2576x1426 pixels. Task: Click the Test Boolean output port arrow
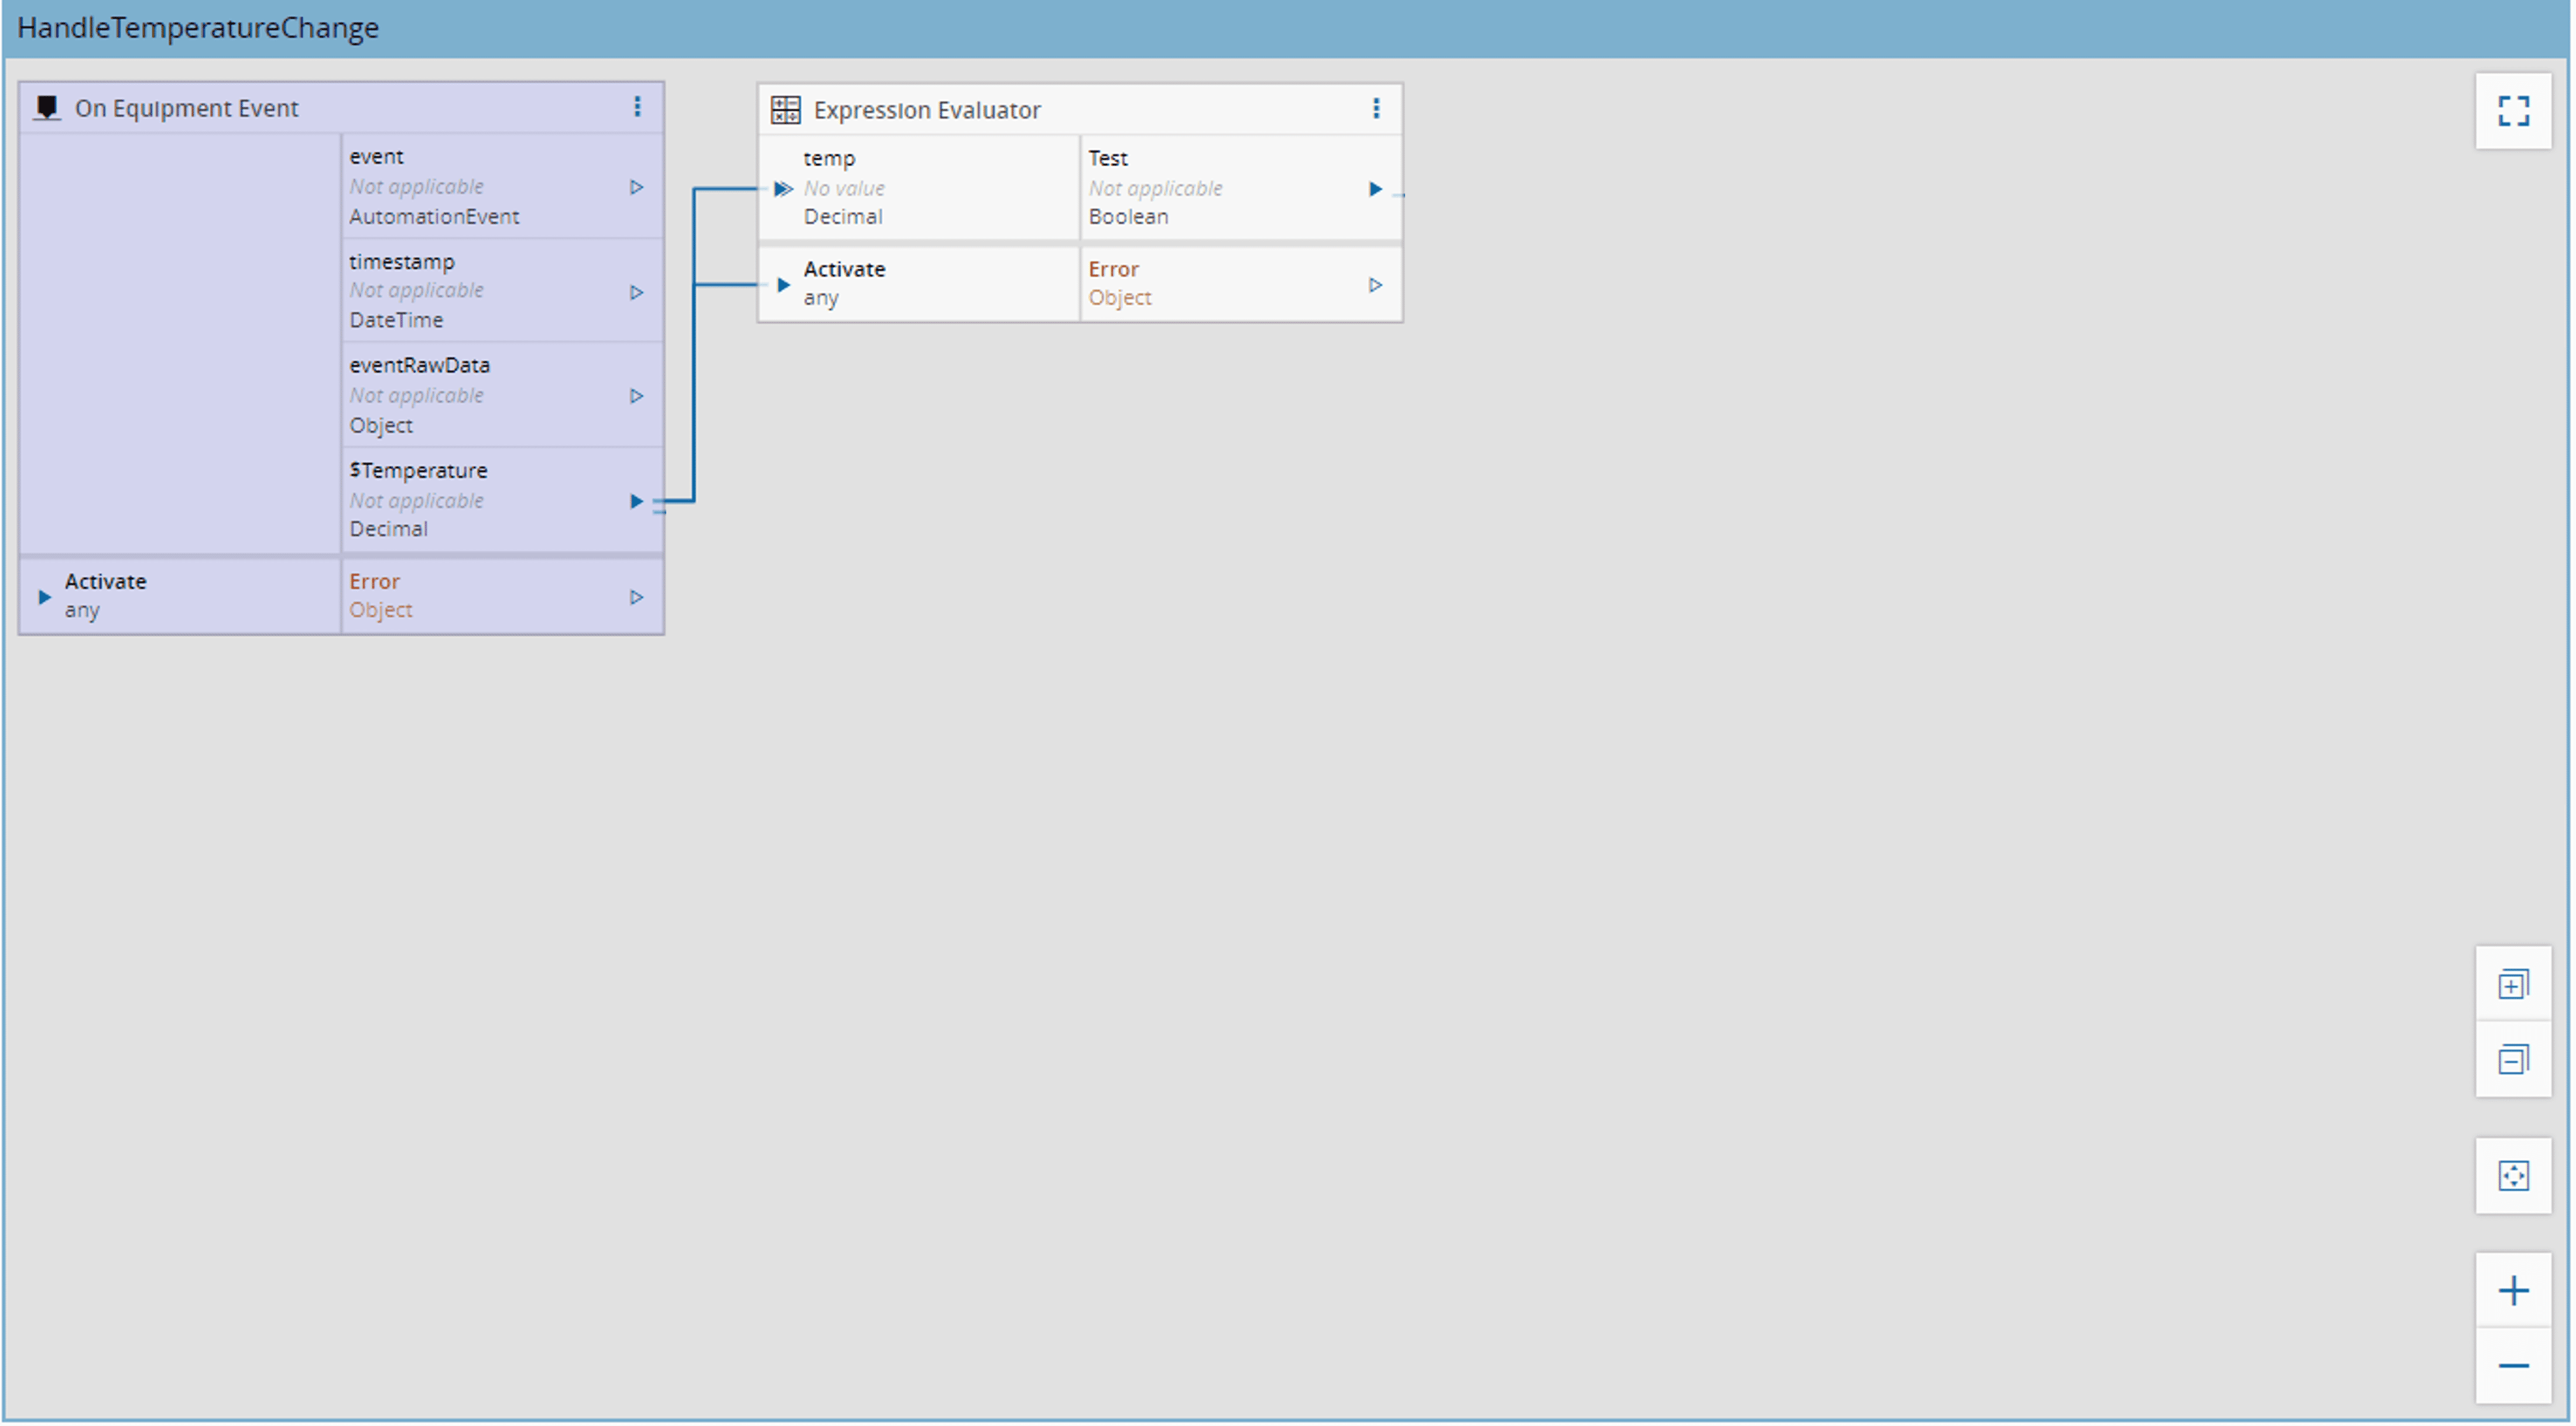click(1375, 189)
